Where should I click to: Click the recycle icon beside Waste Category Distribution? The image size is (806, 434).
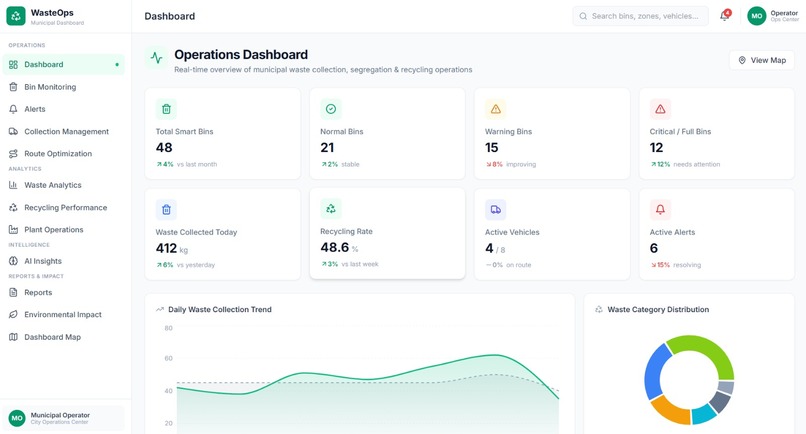point(599,310)
